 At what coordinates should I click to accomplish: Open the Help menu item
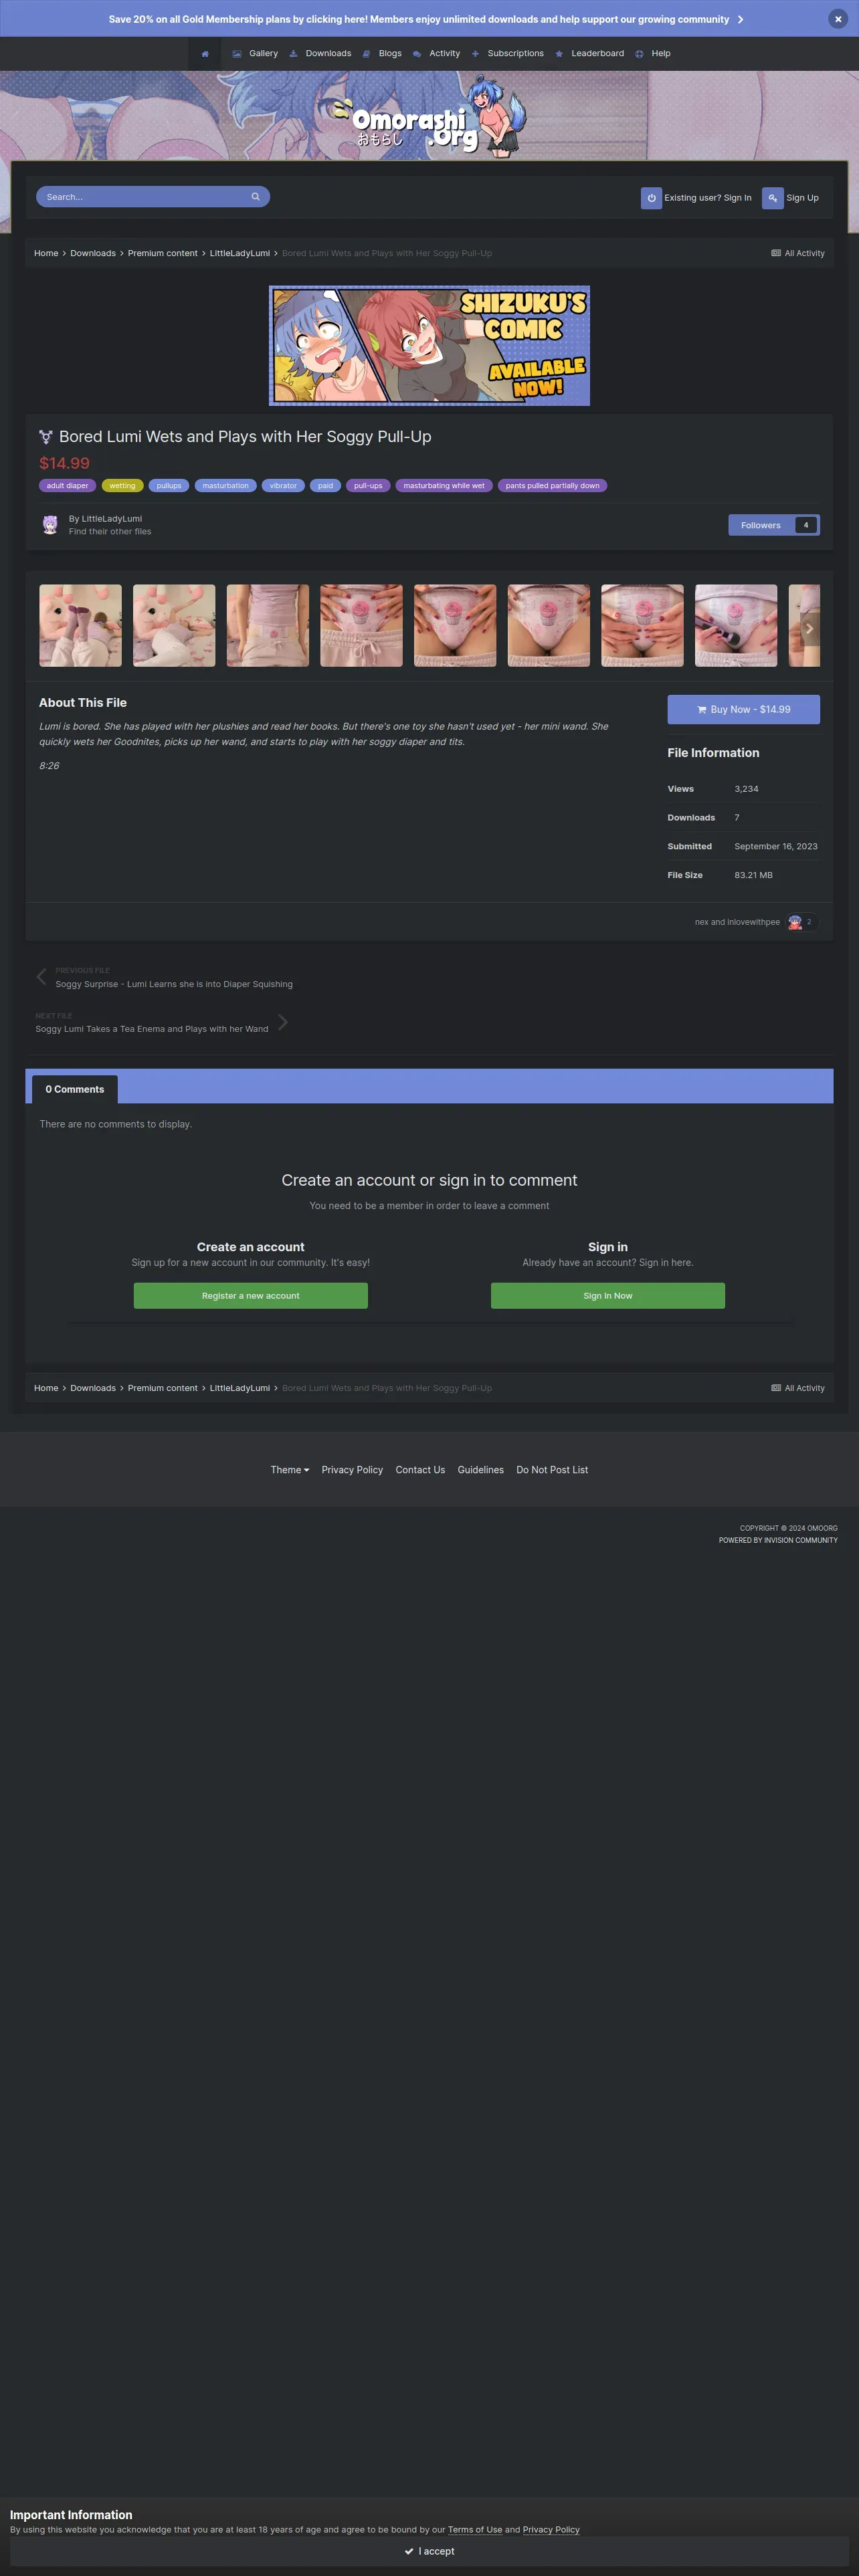pos(653,54)
